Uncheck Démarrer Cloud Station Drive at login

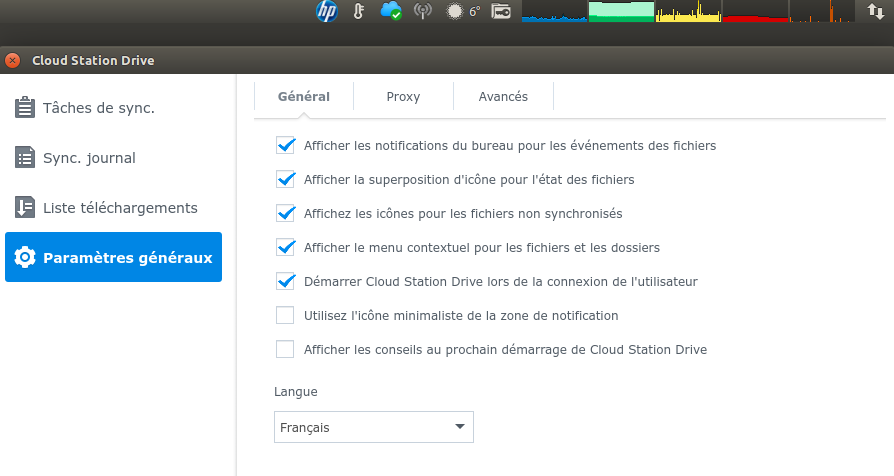tap(285, 282)
